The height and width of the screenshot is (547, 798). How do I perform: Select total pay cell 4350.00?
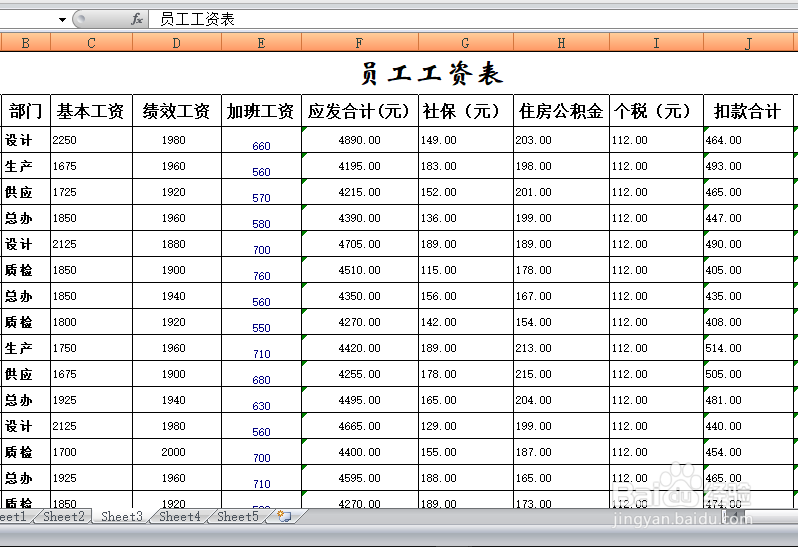(x=359, y=296)
